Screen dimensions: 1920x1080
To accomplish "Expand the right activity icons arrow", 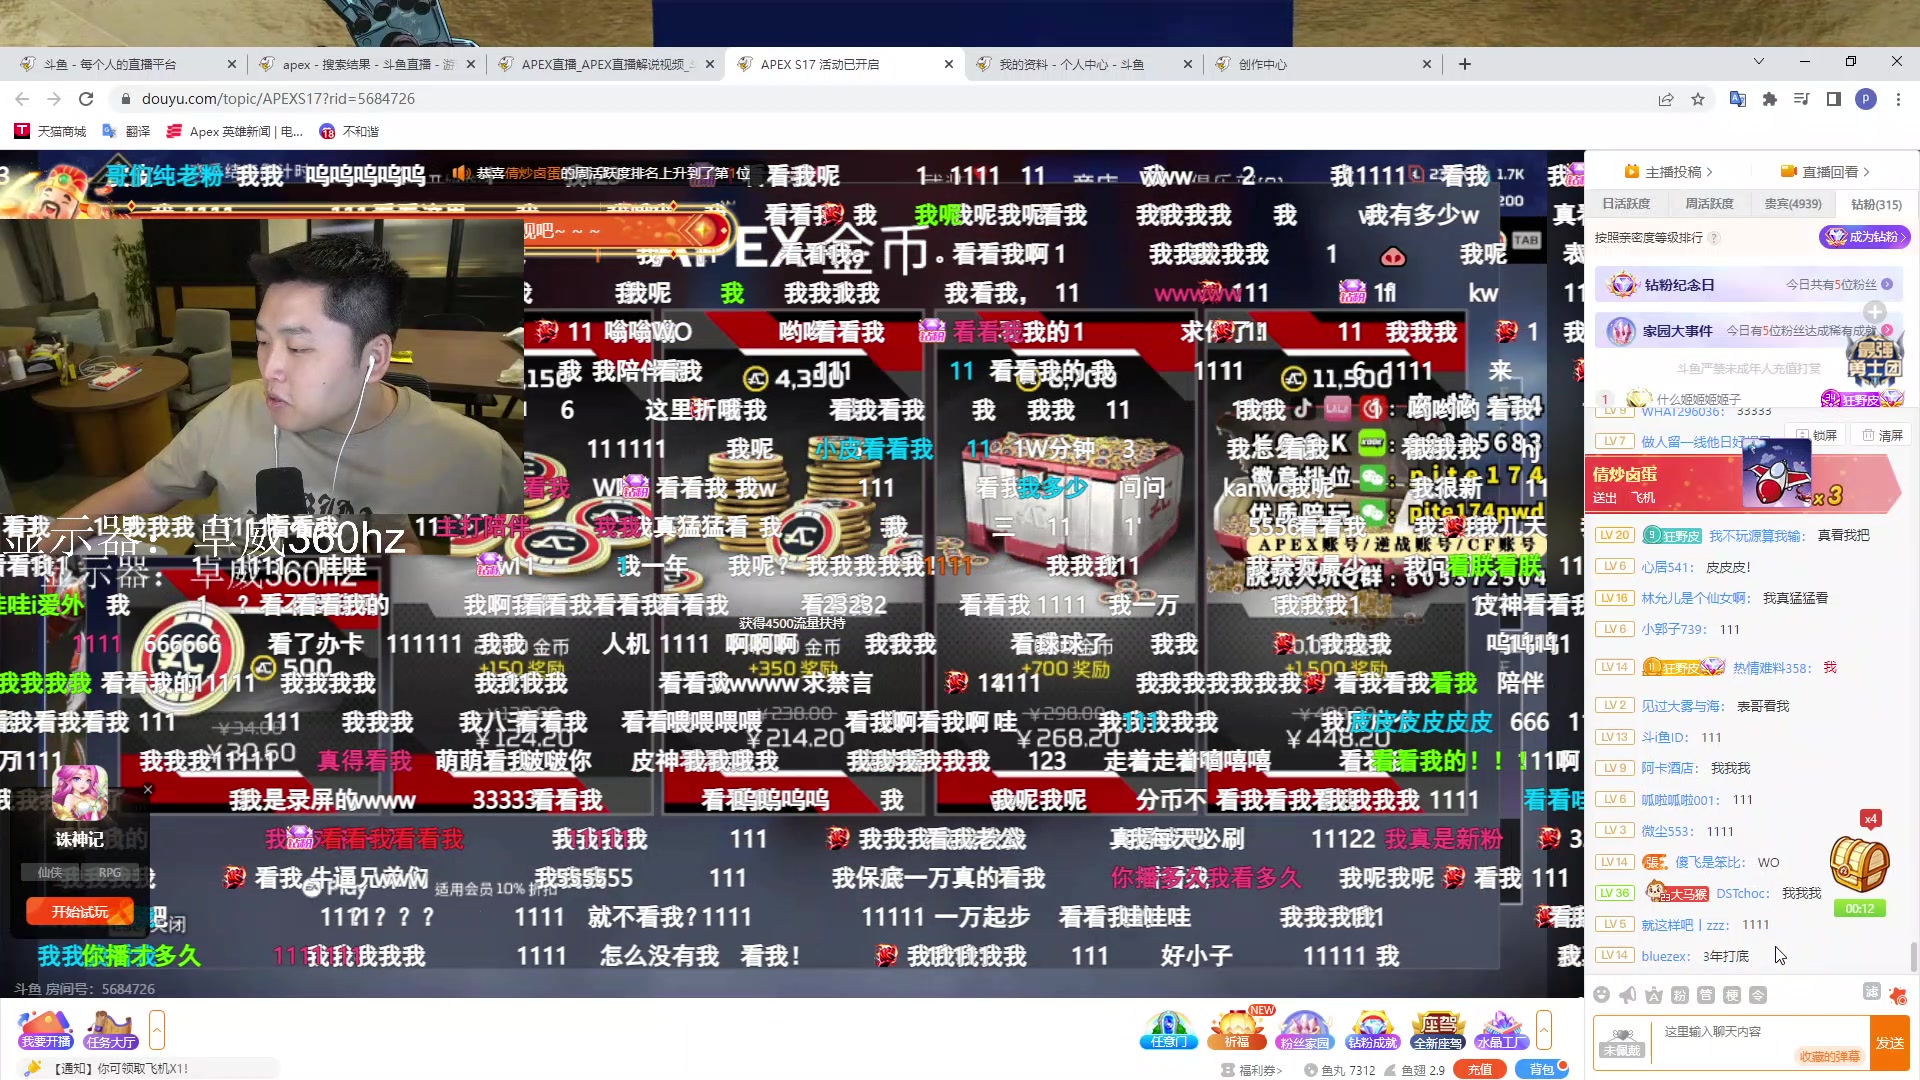I will pos(1544,1029).
